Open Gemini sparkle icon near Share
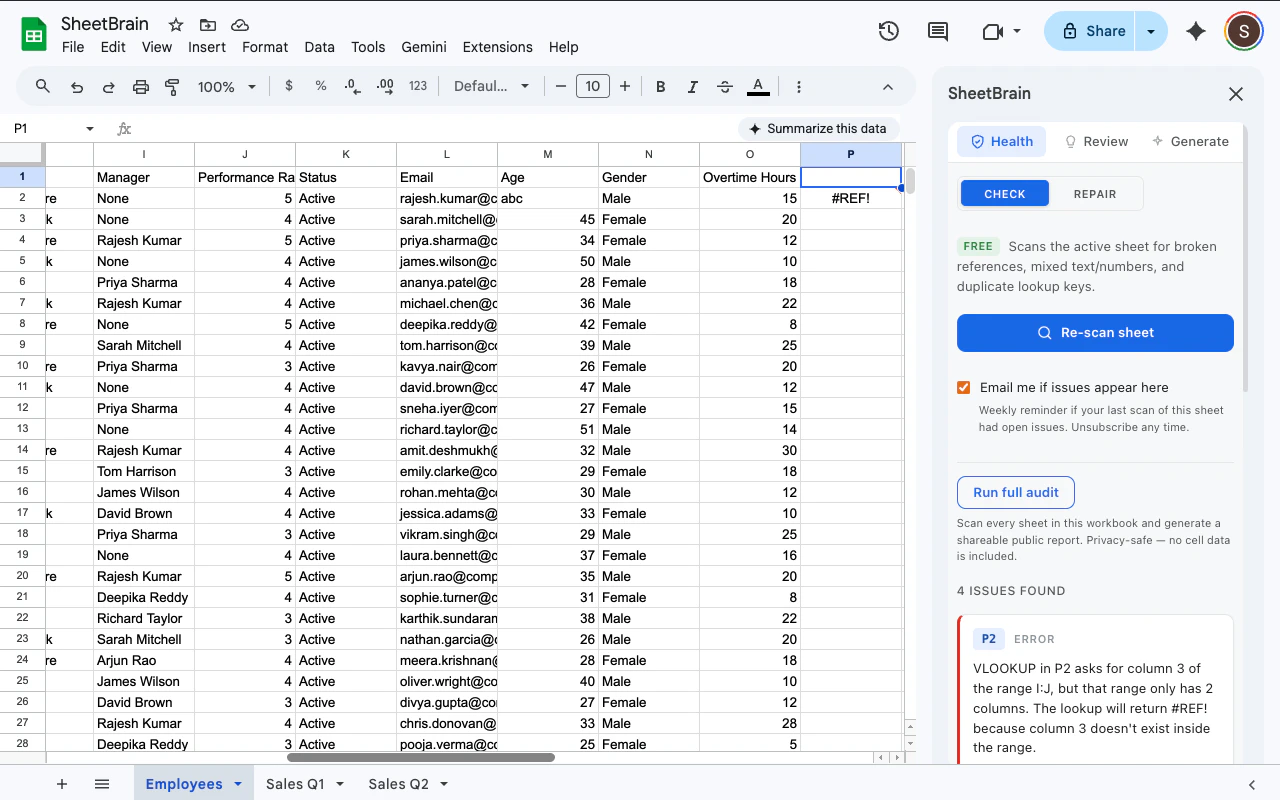 point(1195,31)
